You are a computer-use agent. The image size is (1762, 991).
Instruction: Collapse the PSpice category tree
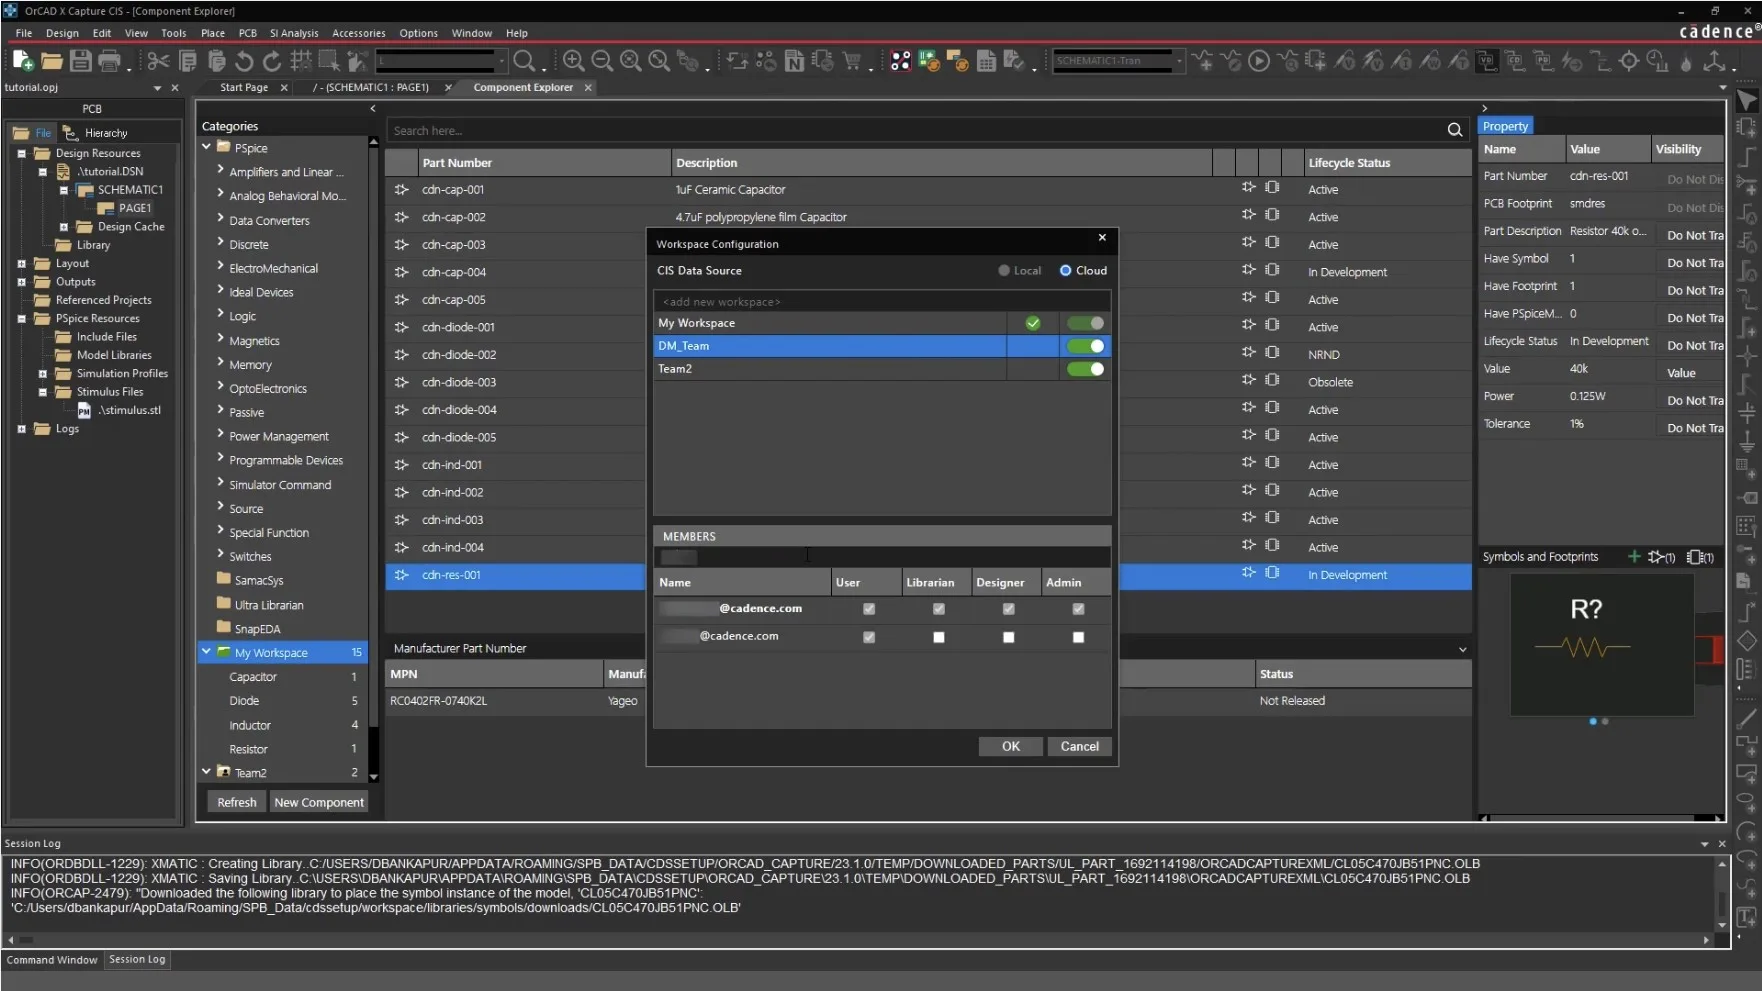(x=206, y=146)
